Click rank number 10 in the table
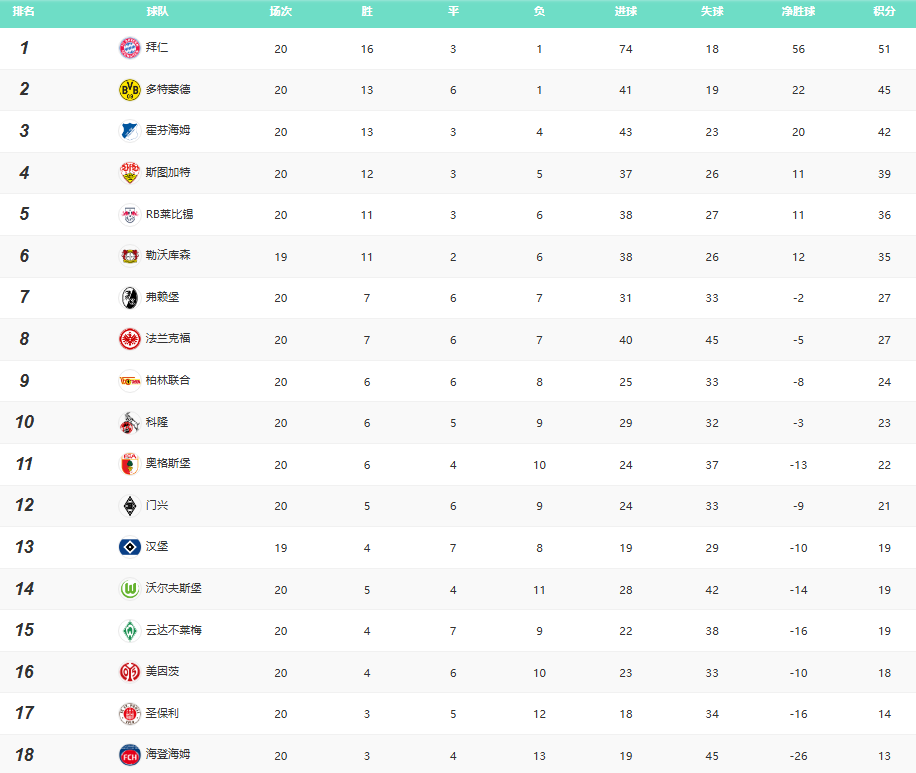 [x=24, y=422]
